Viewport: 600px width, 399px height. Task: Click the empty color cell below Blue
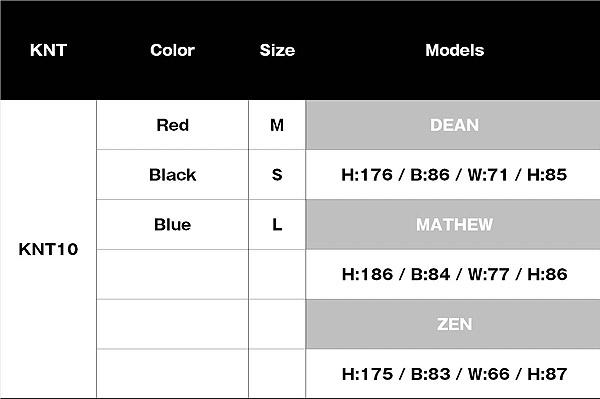(x=173, y=274)
